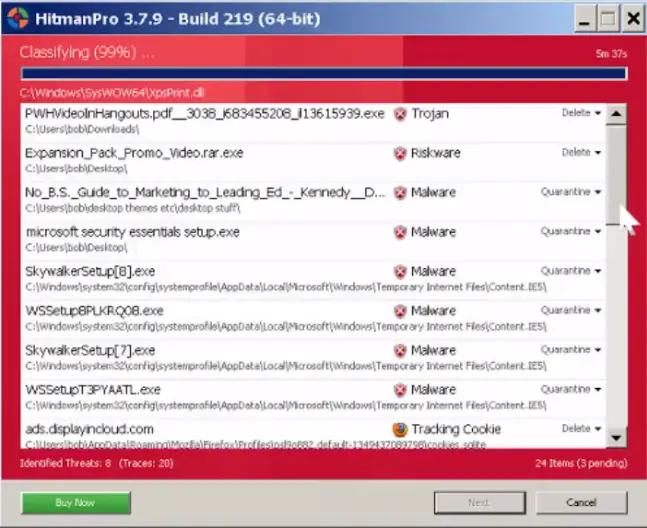The image size is (647, 528).
Task: Click the Tracking Cookie label
Action: (456, 429)
